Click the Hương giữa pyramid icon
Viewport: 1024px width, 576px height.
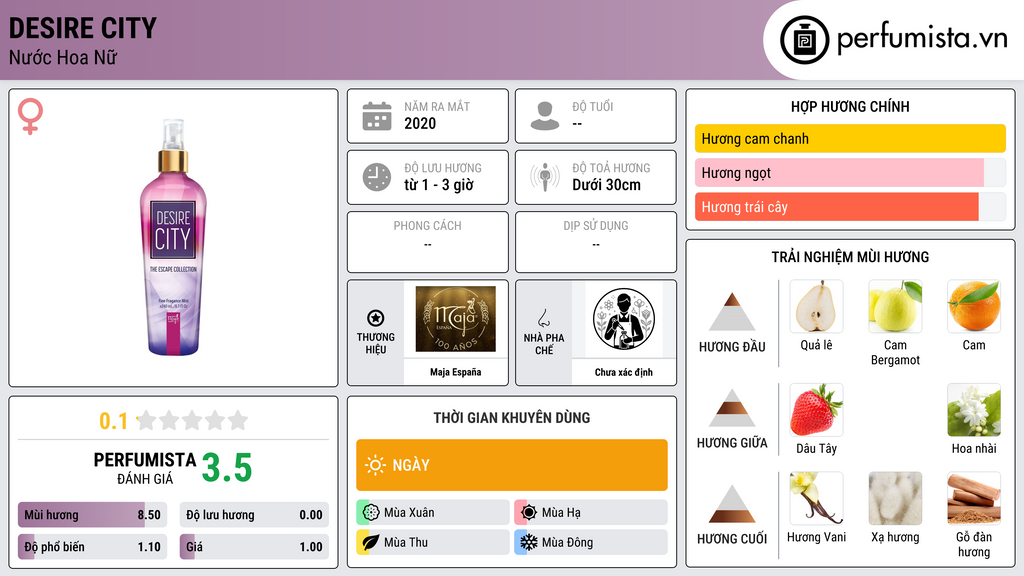pos(732,408)
